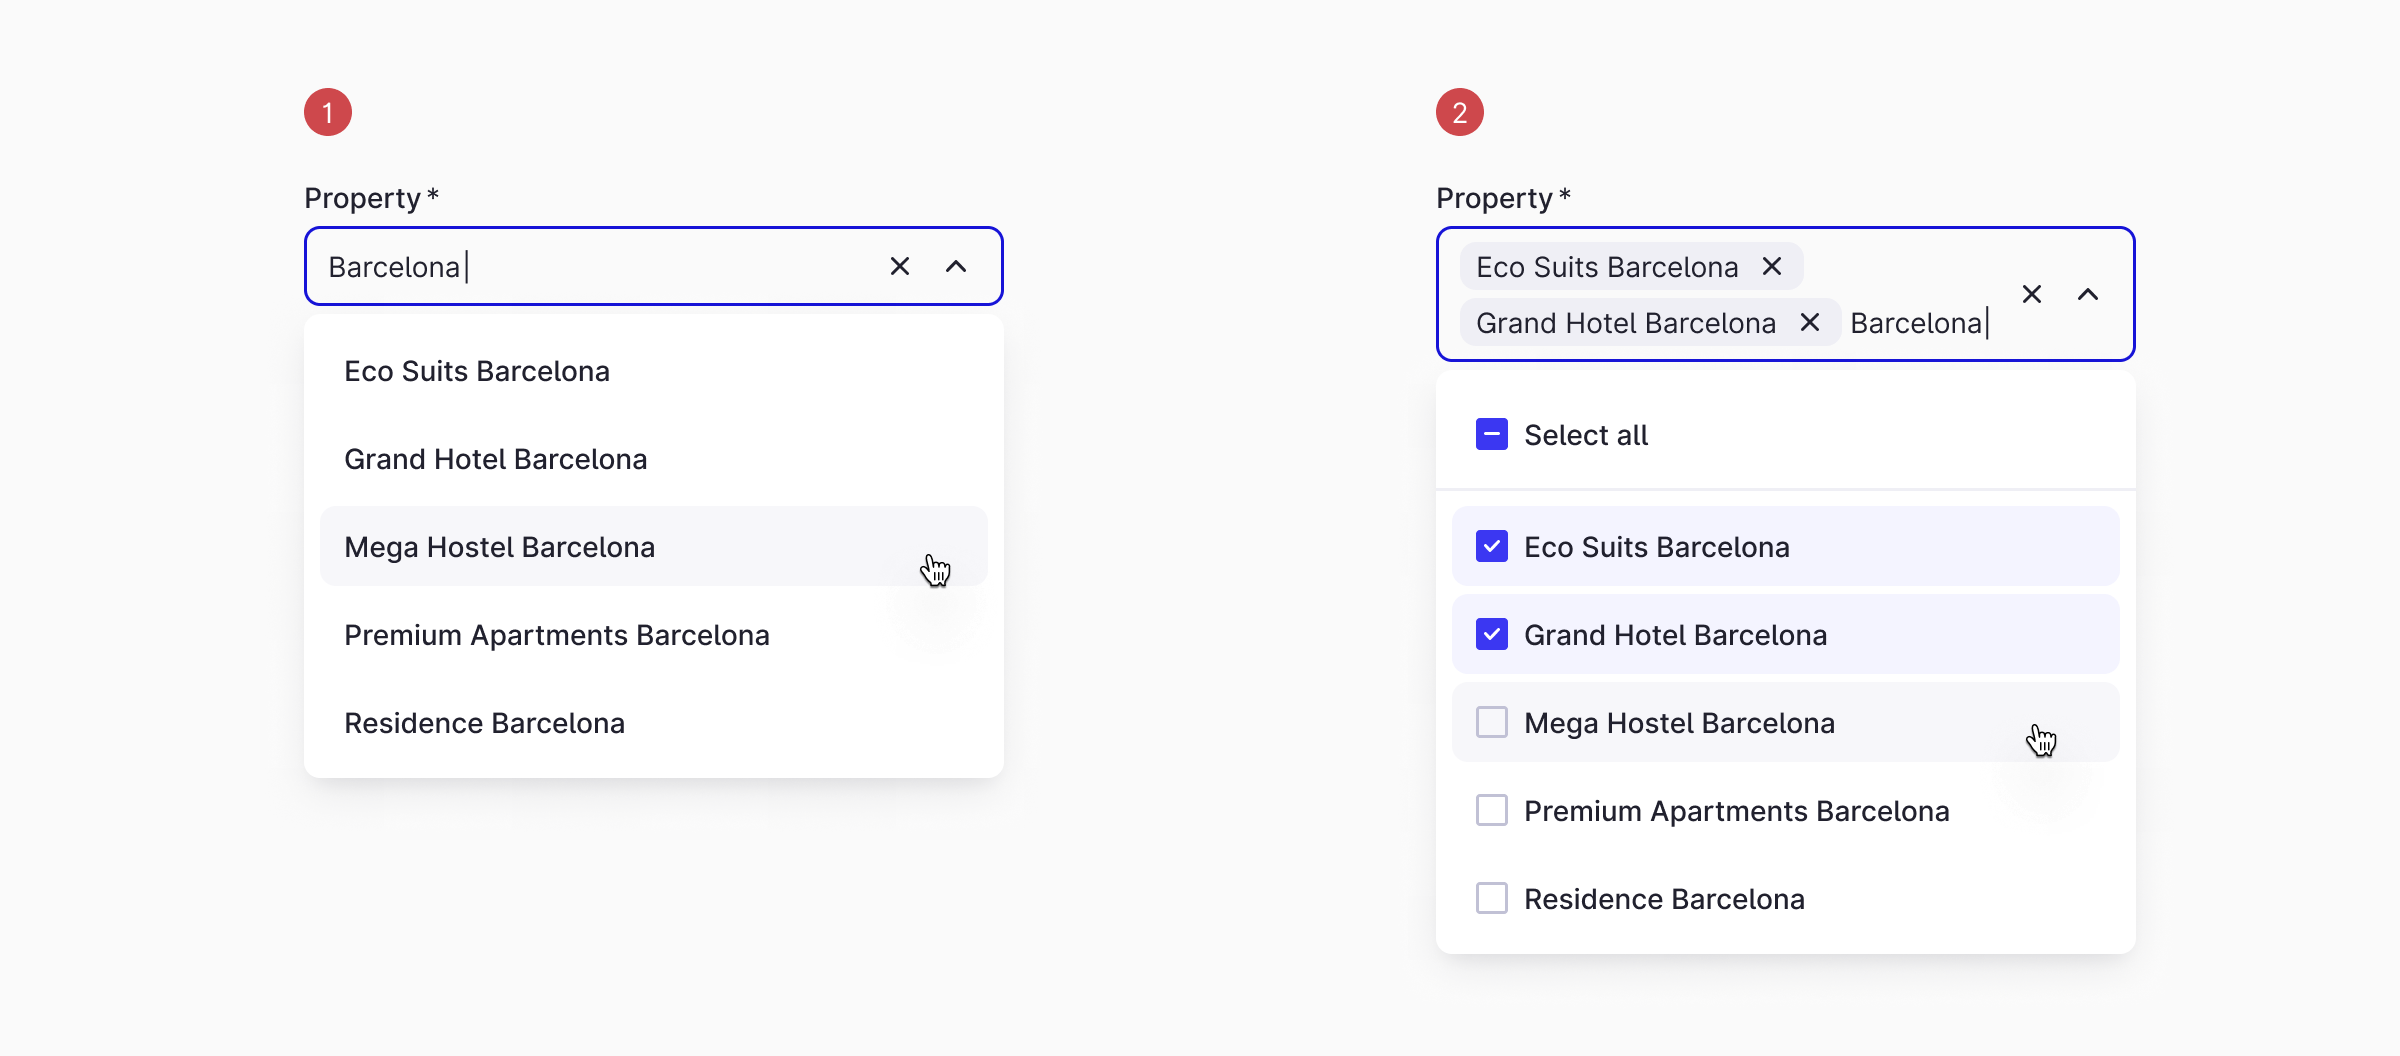
Task: Click the red badge numbered 2
Action: (1460, 111)
